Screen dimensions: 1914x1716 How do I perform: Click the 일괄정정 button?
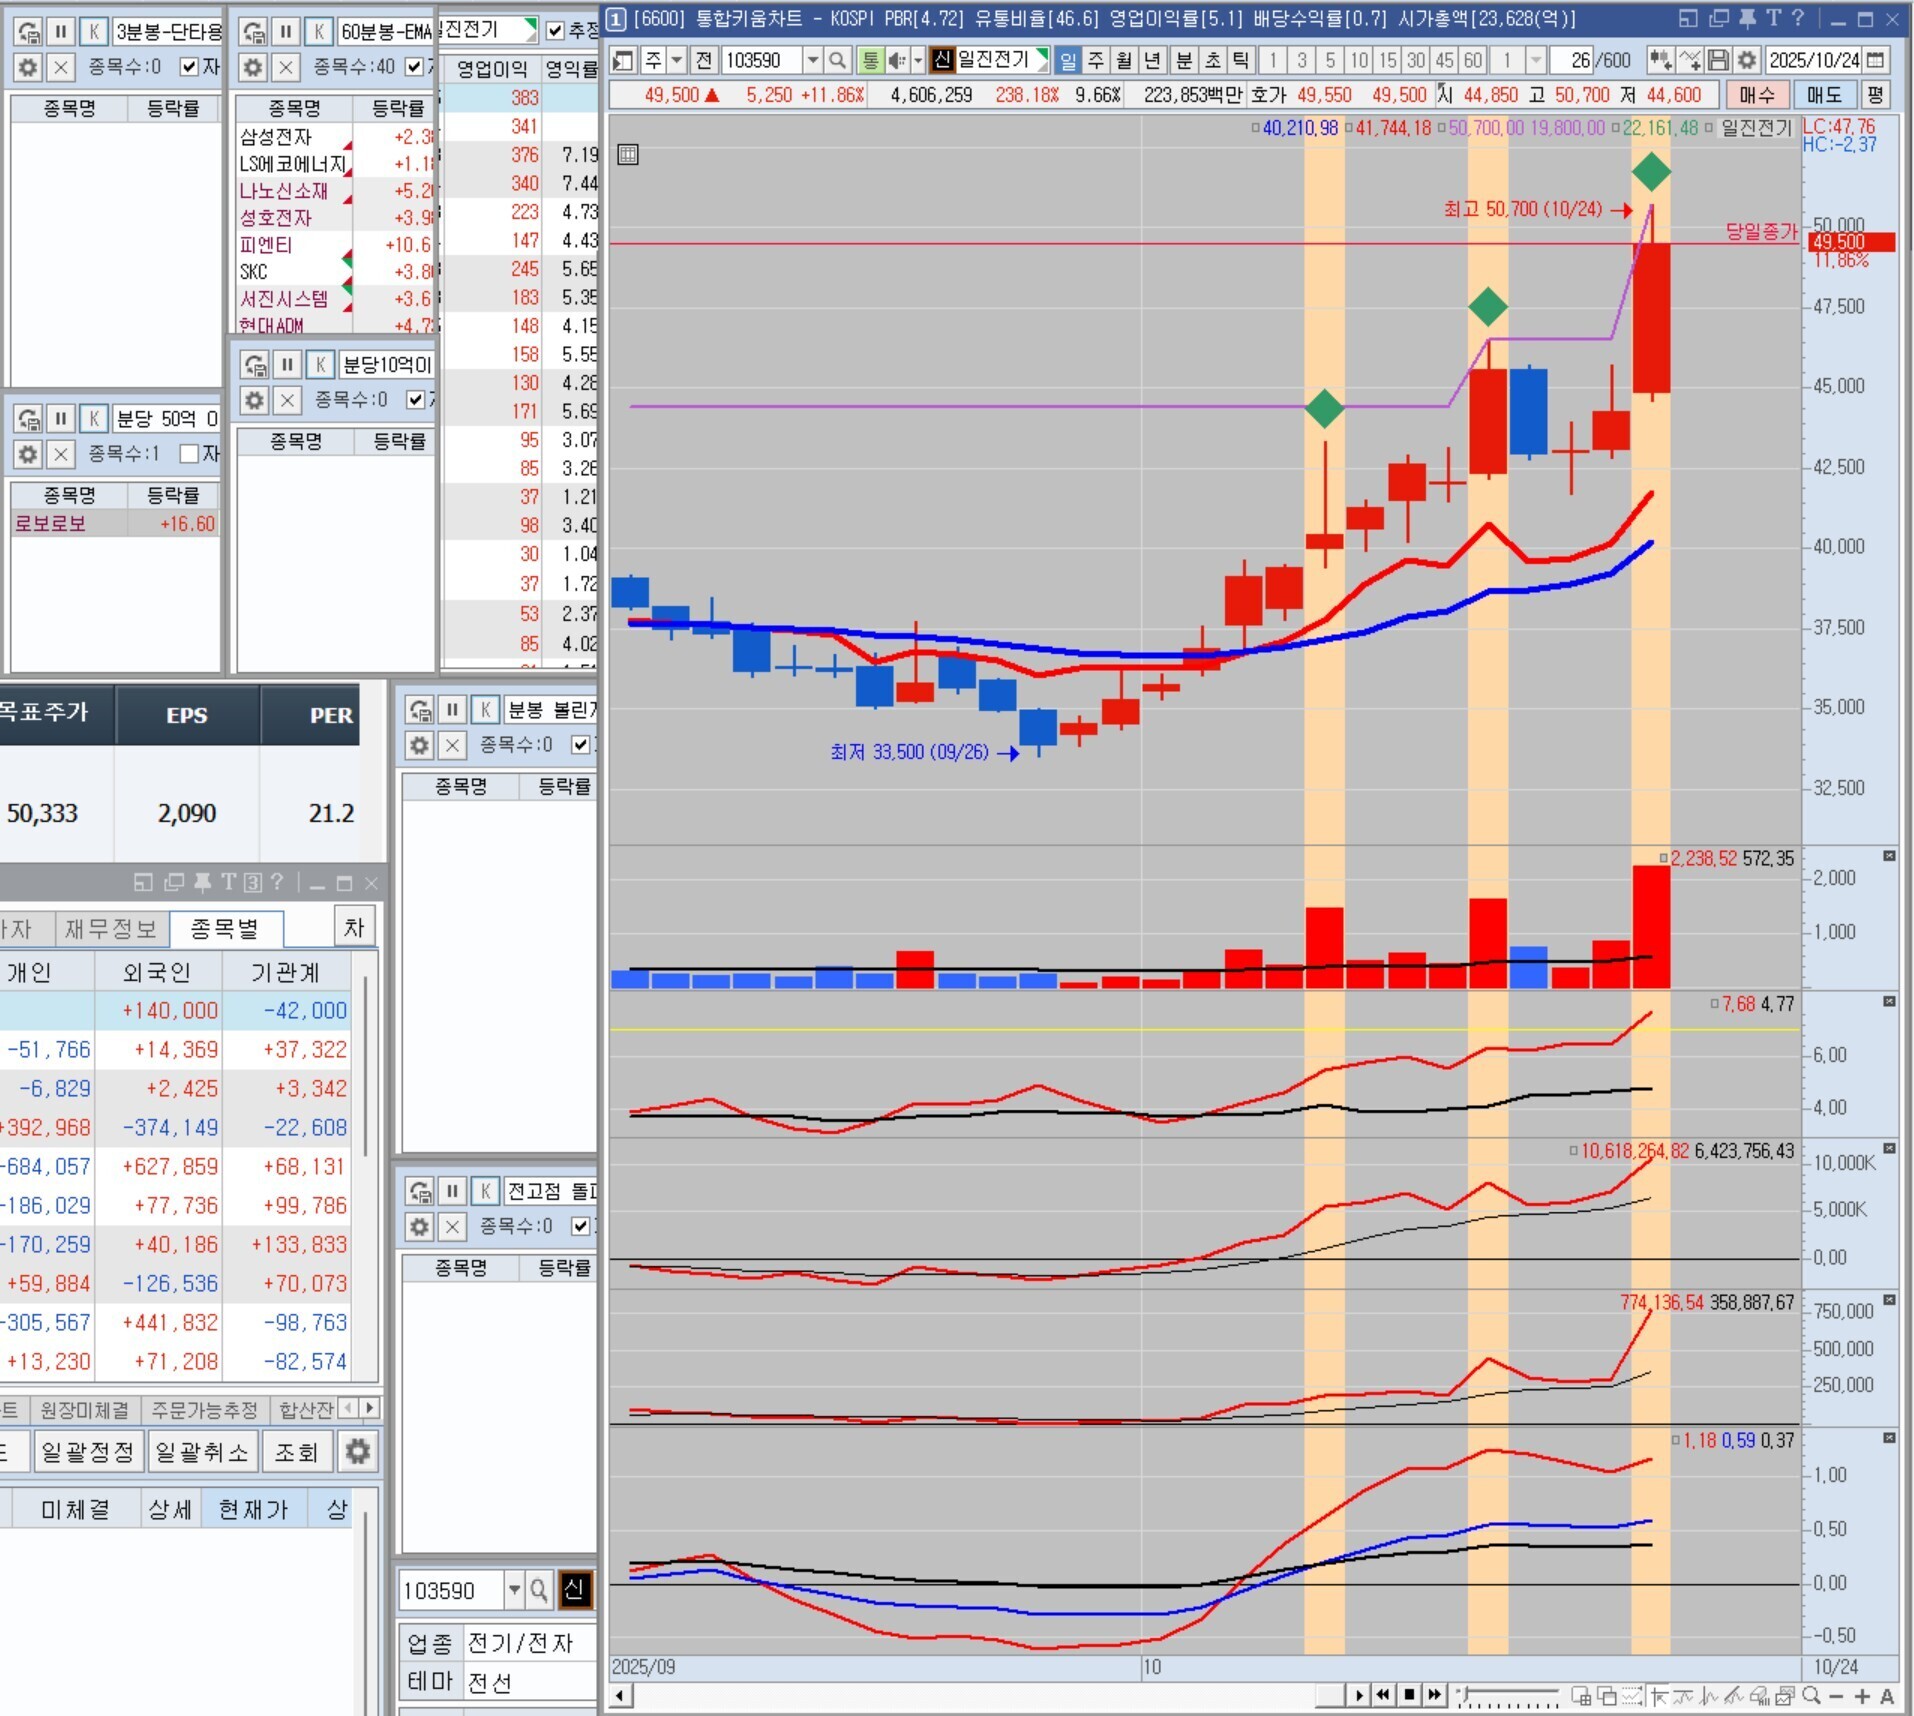(88, 1451)
